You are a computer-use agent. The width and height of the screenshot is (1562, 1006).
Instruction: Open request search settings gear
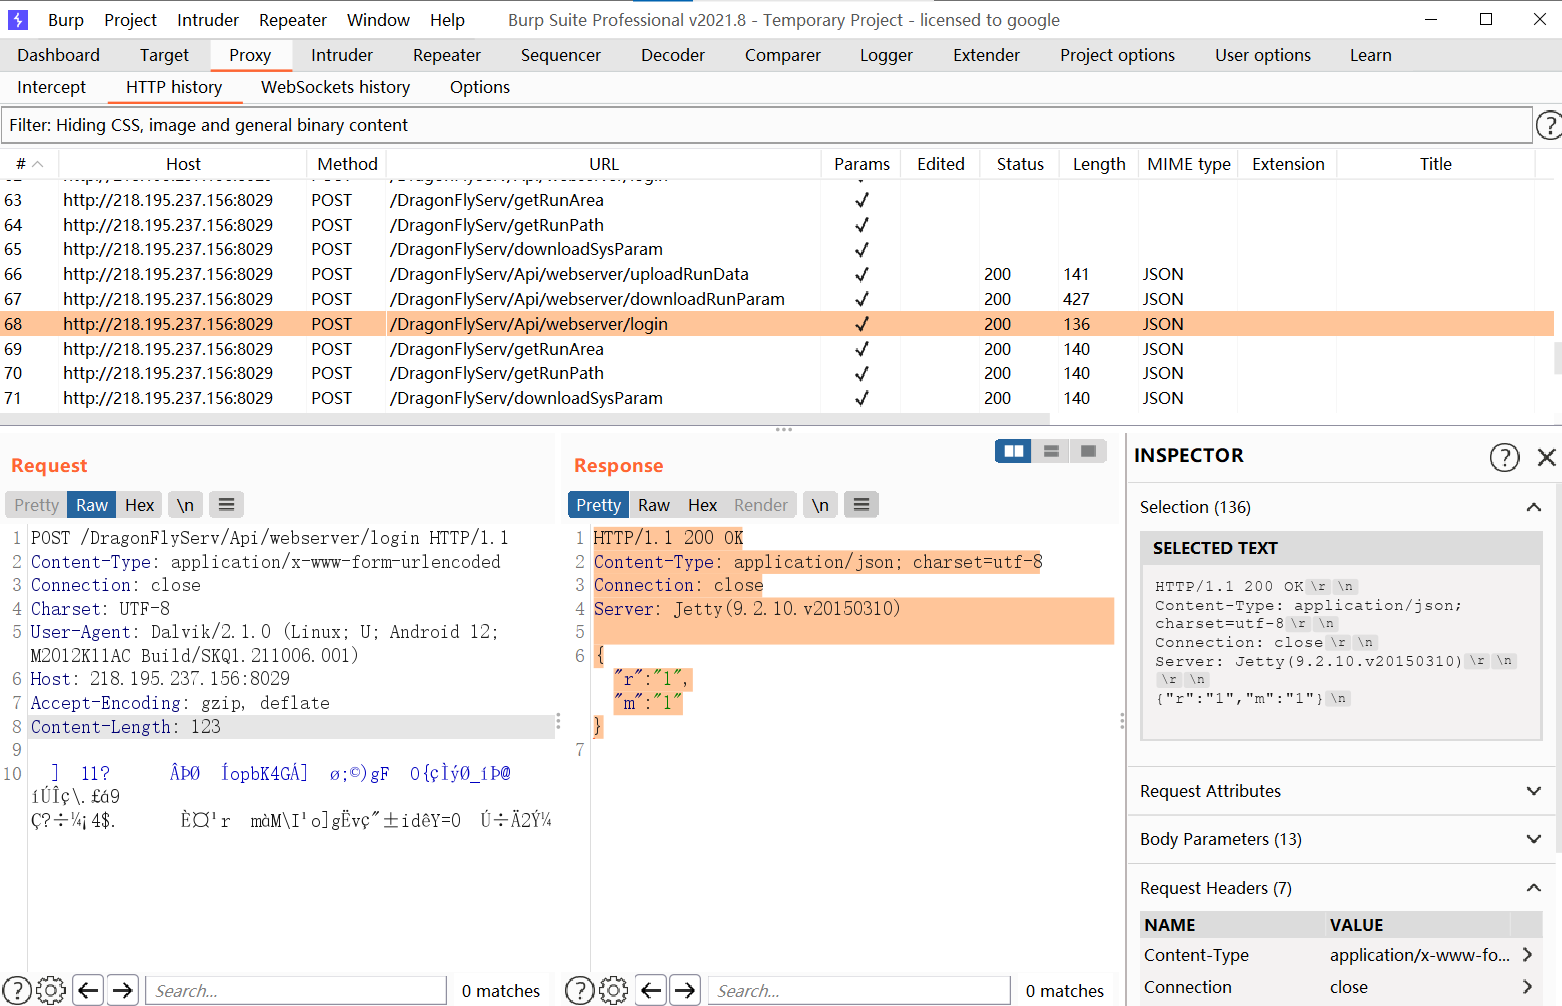click(x=51, y=990)
